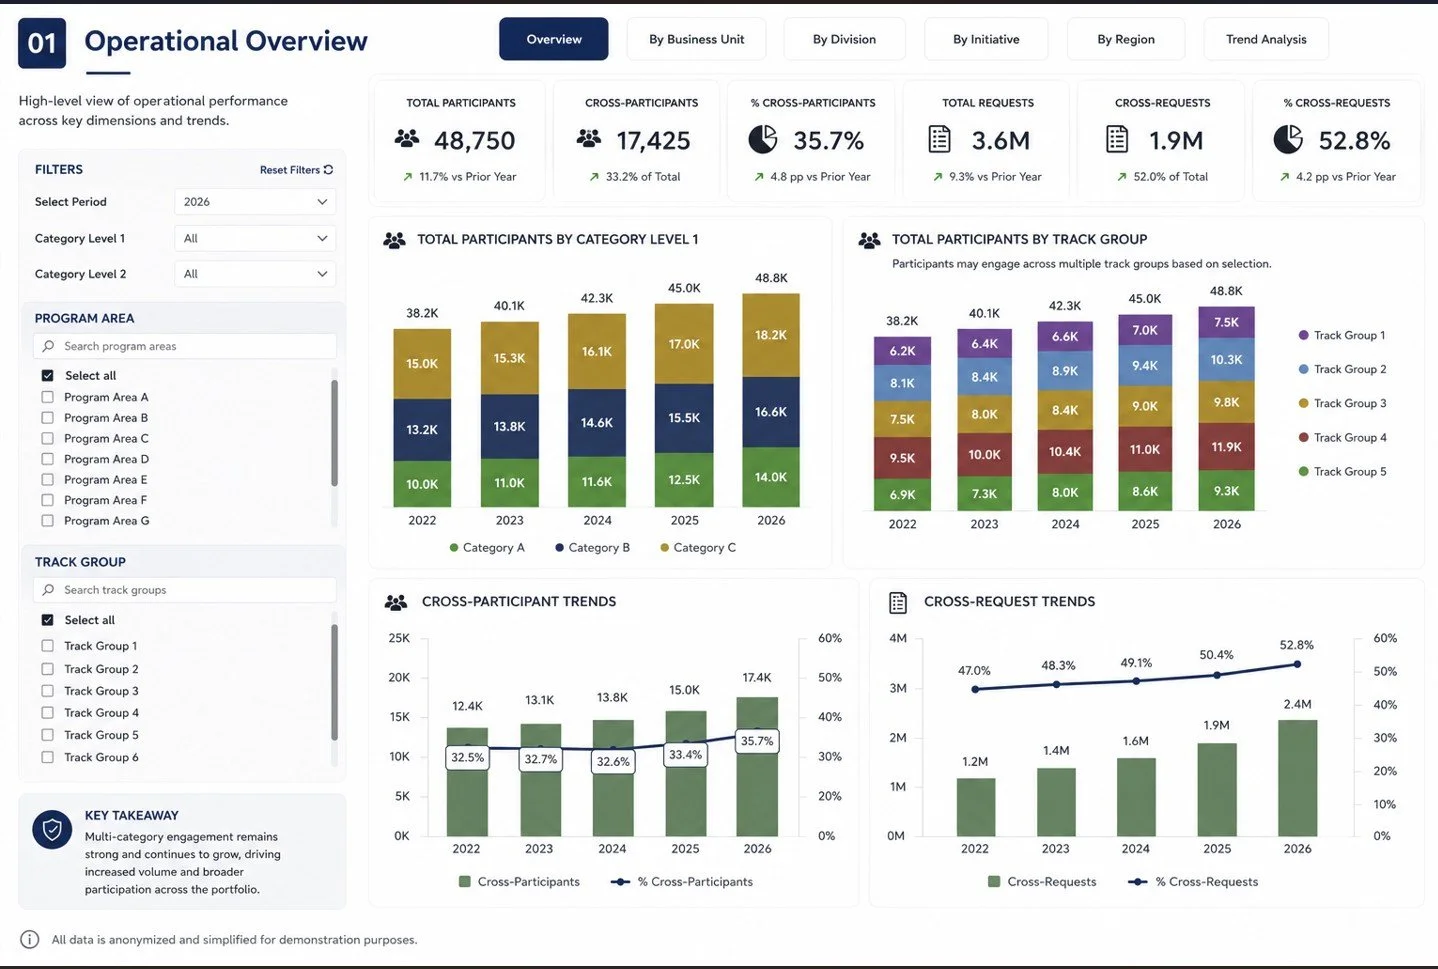
Task: Toggle the Program Area Select all checkbox
Action: (x=47, y=375)
